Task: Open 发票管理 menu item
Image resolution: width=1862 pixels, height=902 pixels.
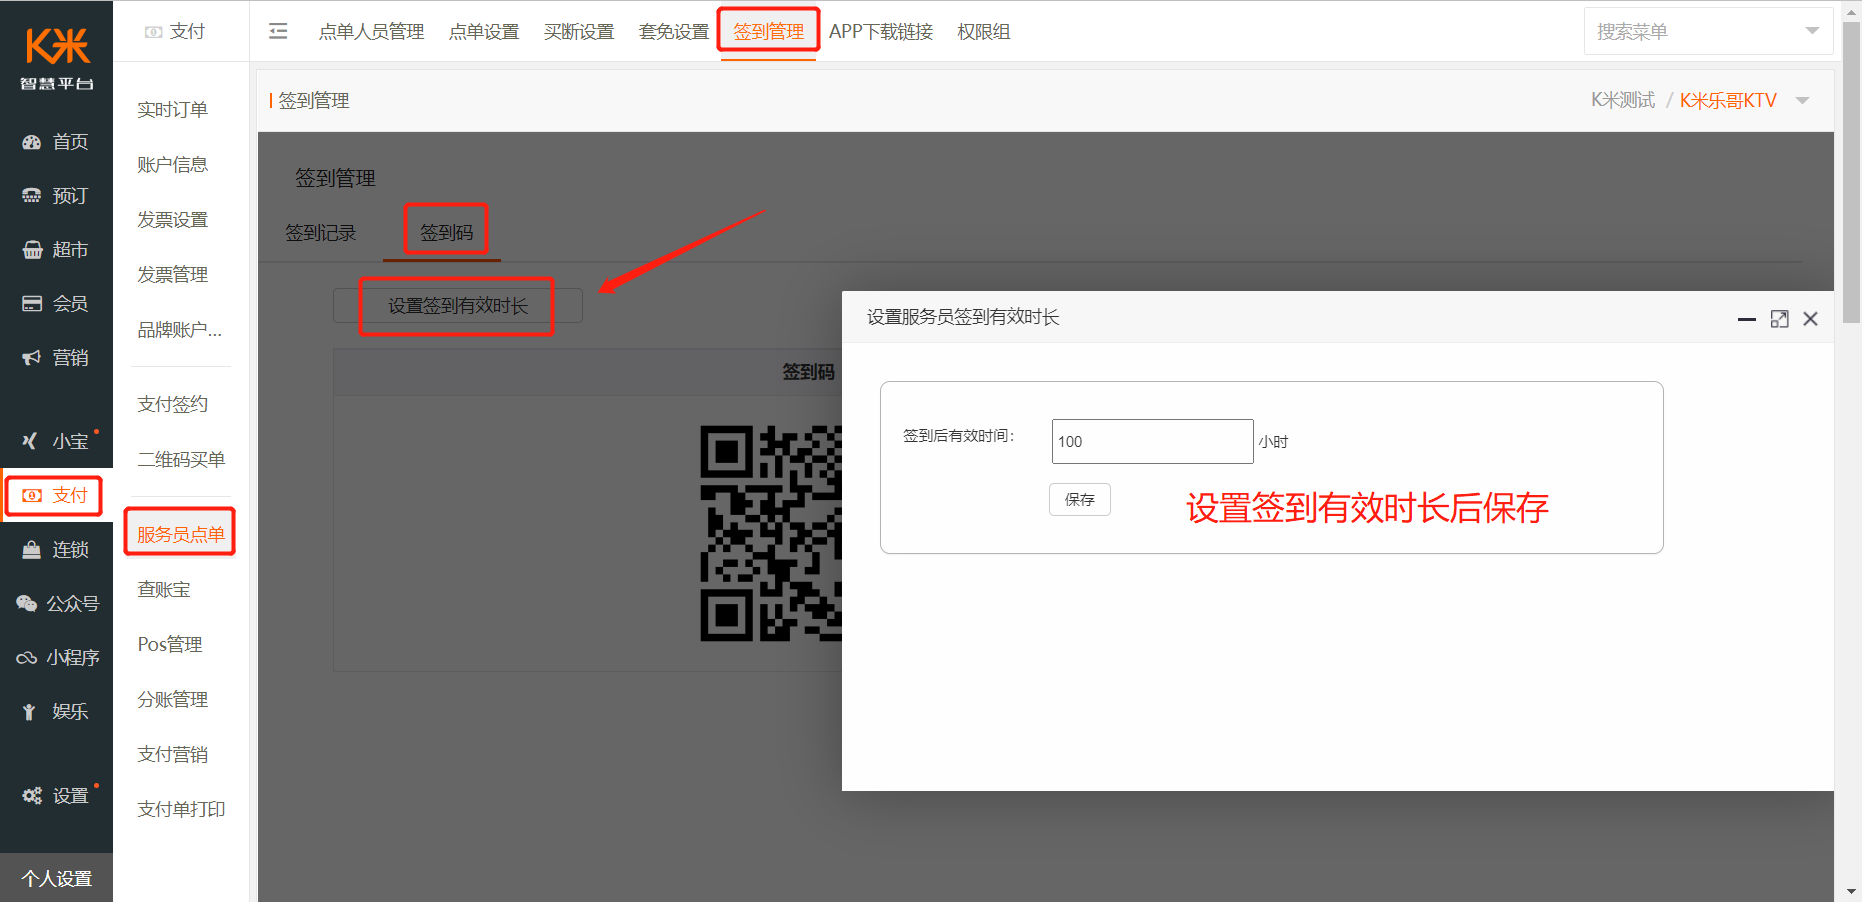Action: [x=173, y=275]
